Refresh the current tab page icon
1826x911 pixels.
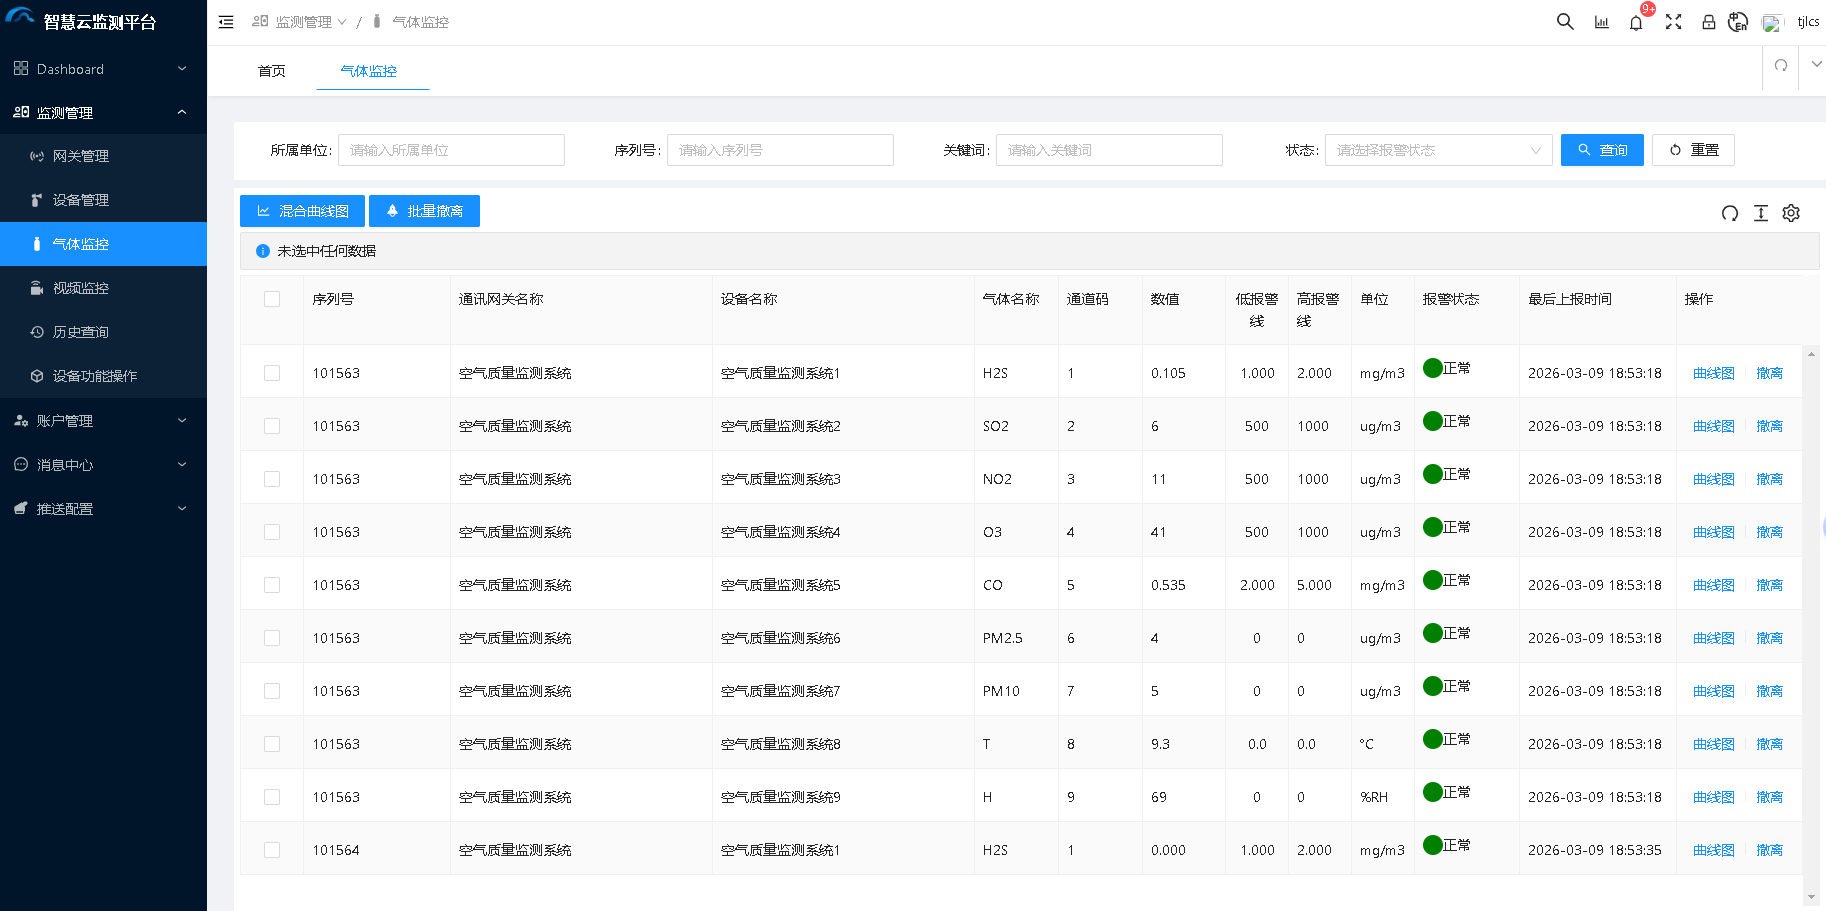coord(1780,65)
